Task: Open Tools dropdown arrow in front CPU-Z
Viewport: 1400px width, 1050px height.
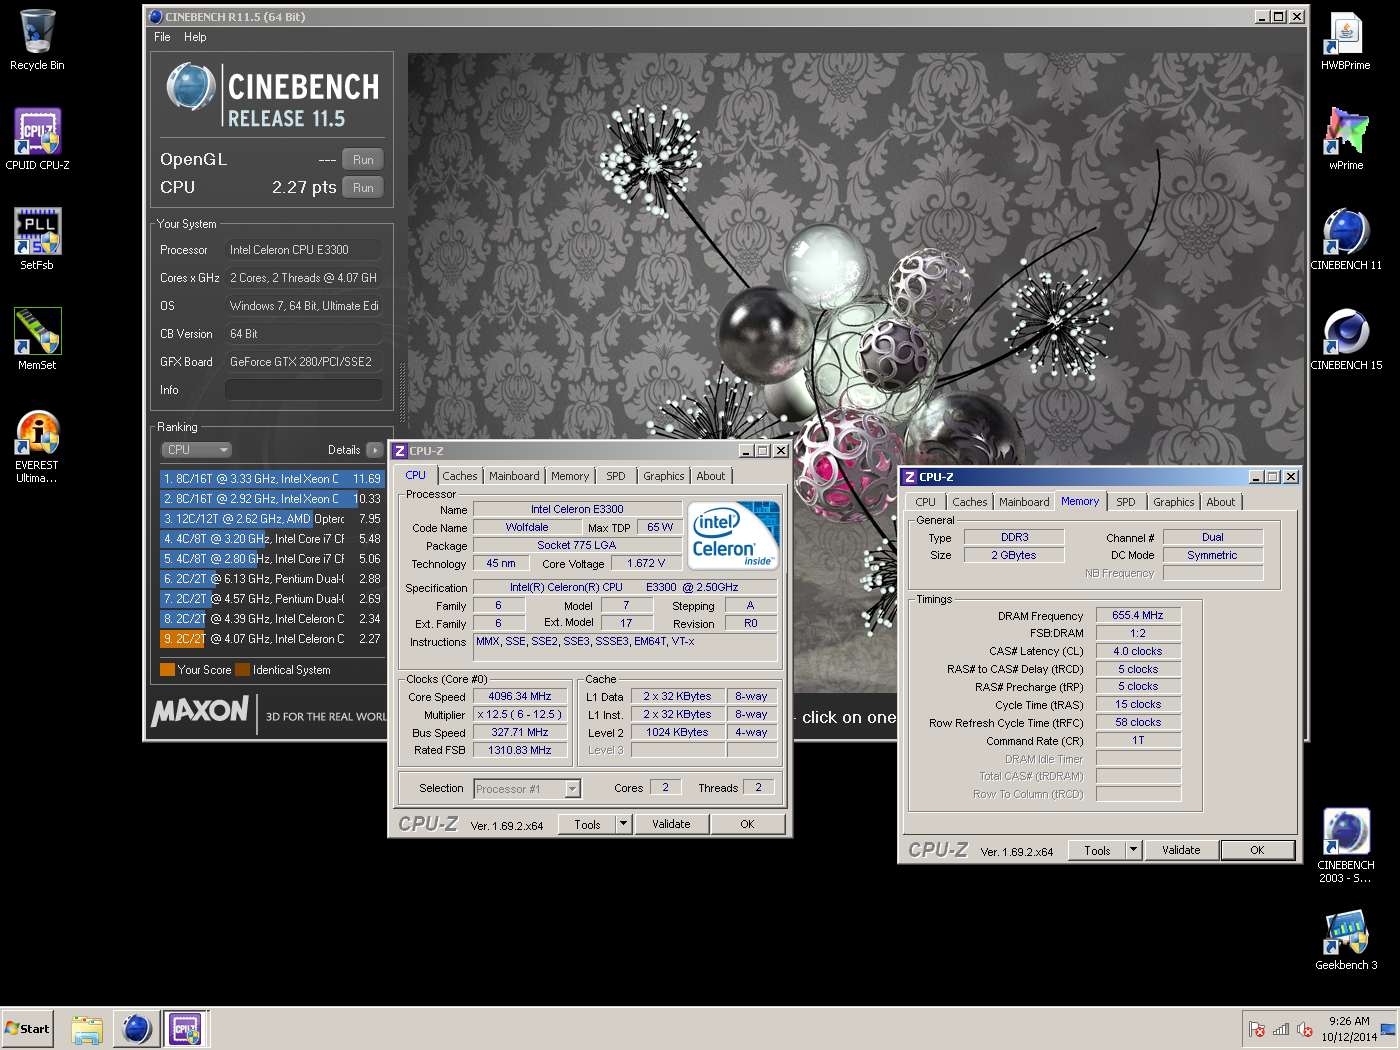Action: click(623, 824)
